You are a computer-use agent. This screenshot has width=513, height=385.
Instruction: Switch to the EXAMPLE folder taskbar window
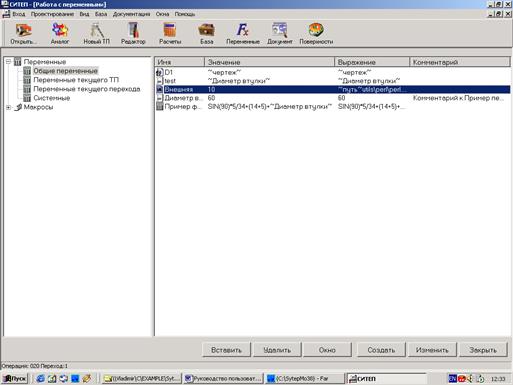pos(142,379)
